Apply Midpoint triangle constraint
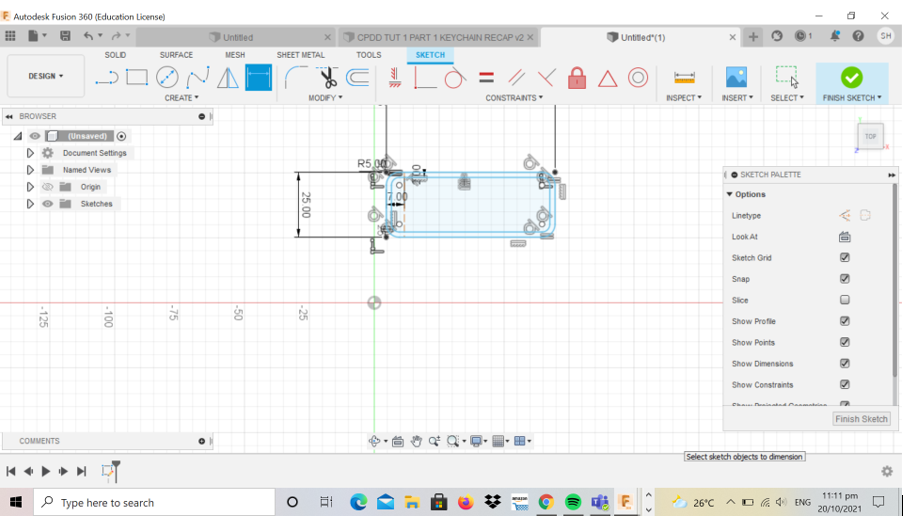 [607, 79]
